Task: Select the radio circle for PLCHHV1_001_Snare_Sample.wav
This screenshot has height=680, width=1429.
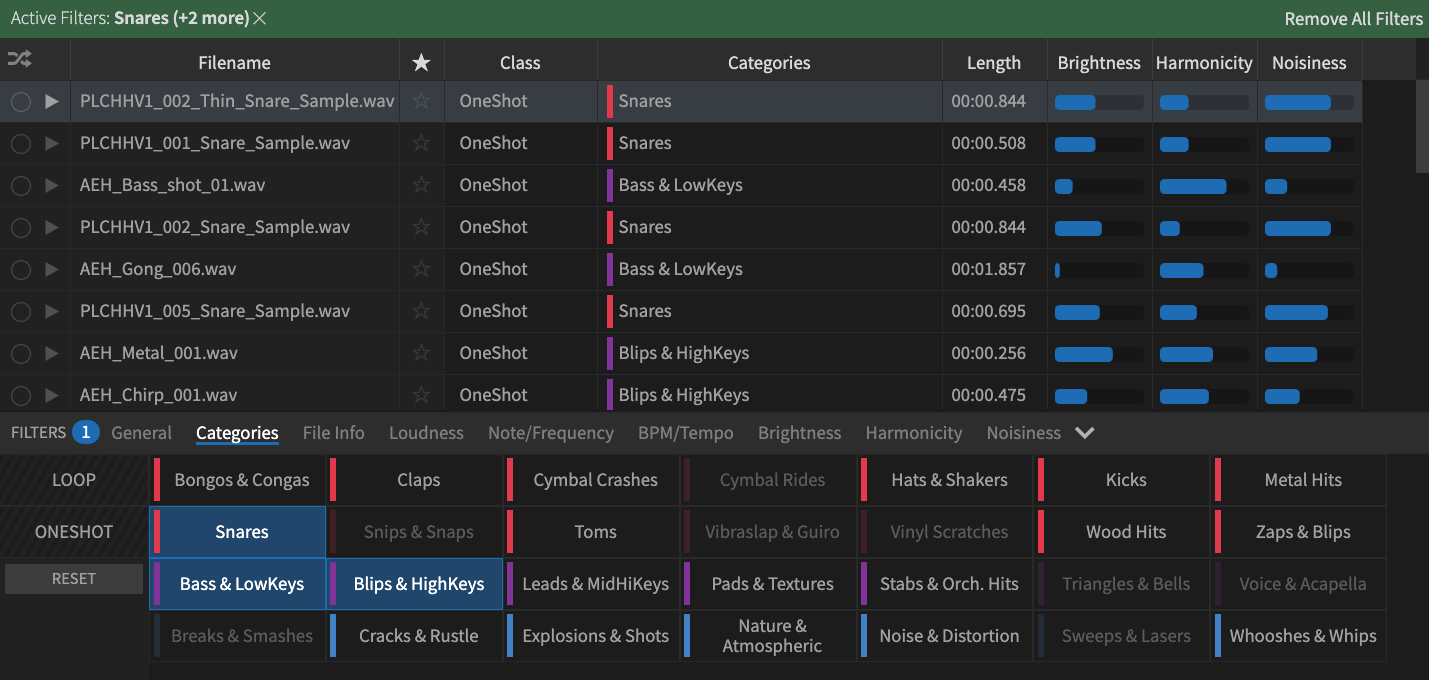Action: pos(20,143)
